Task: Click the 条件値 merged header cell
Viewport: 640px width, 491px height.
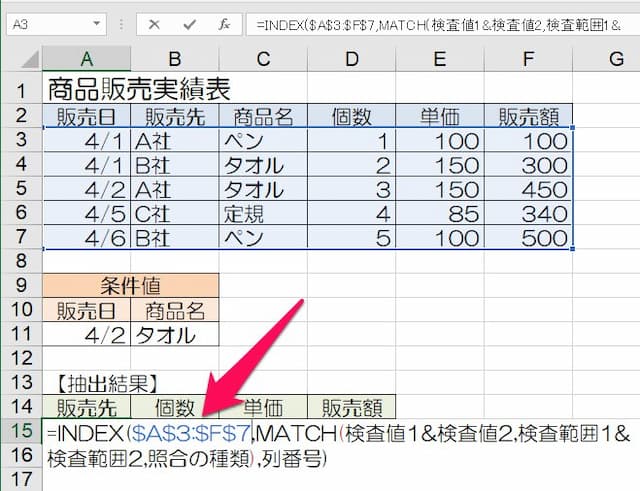Action: point(131,285)
